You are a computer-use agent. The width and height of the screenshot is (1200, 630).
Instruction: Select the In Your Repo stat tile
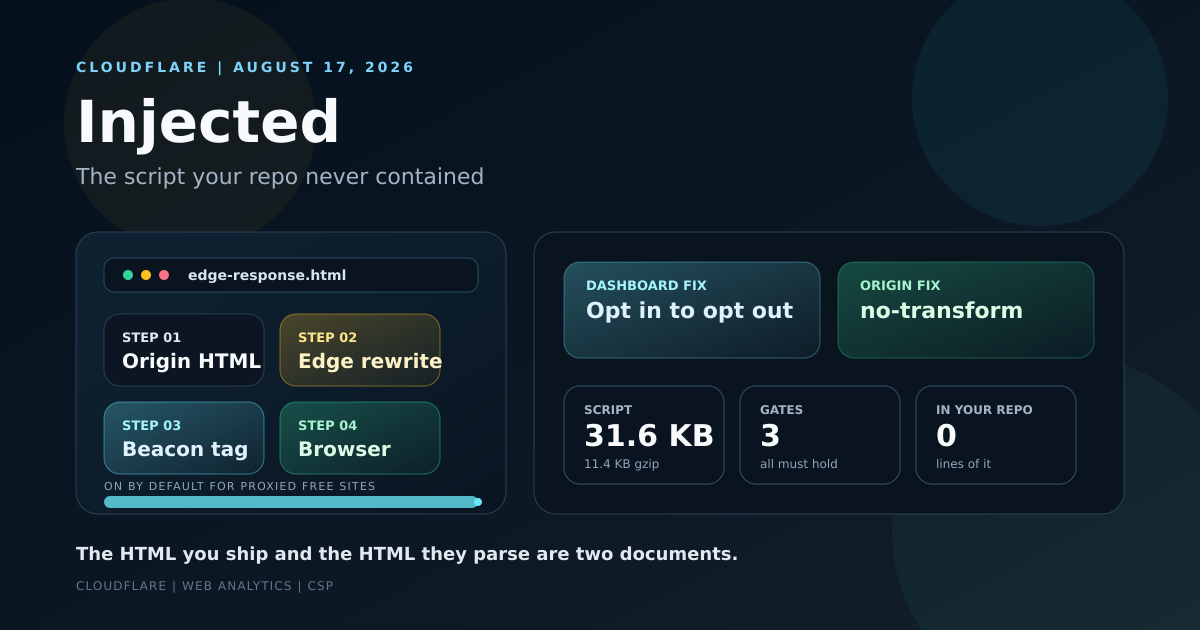tap(996, 435)
